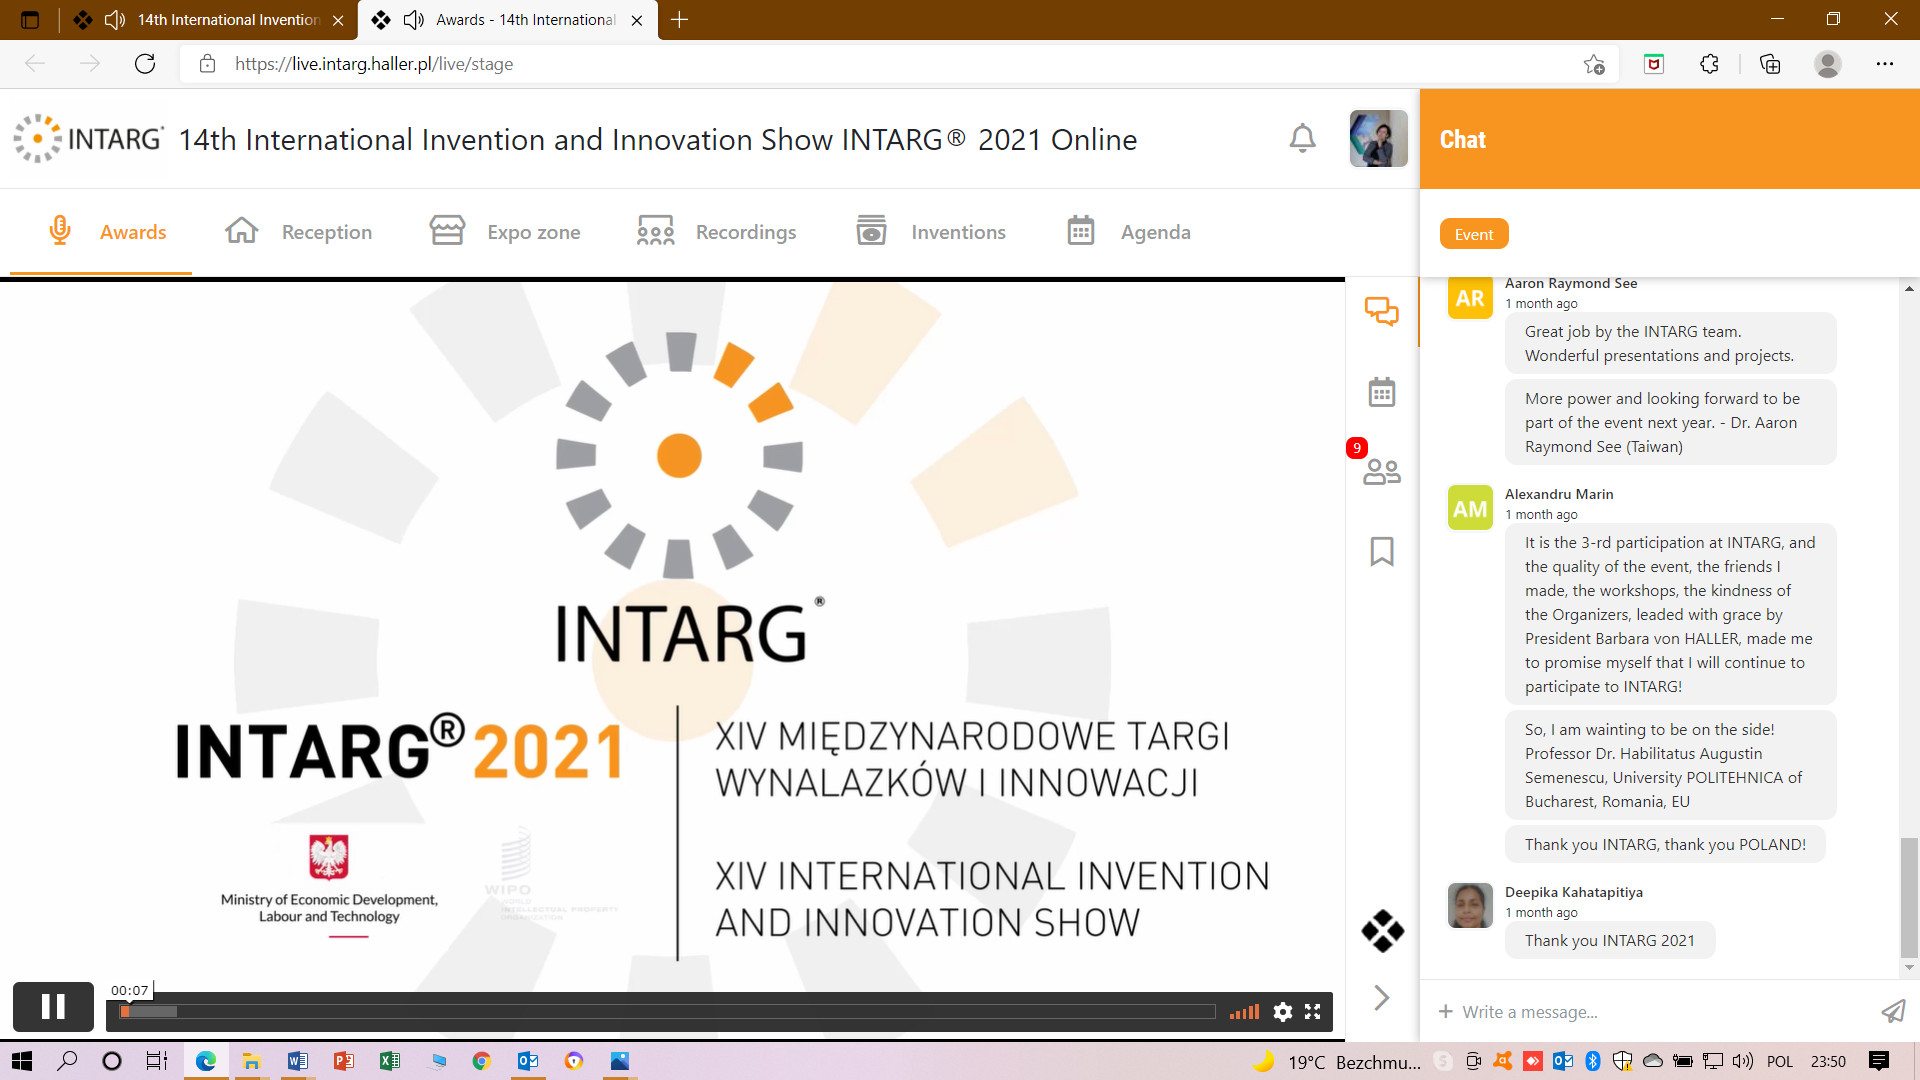
Task: Open browser settings and more menu
Action: [x=1885, y=64]
